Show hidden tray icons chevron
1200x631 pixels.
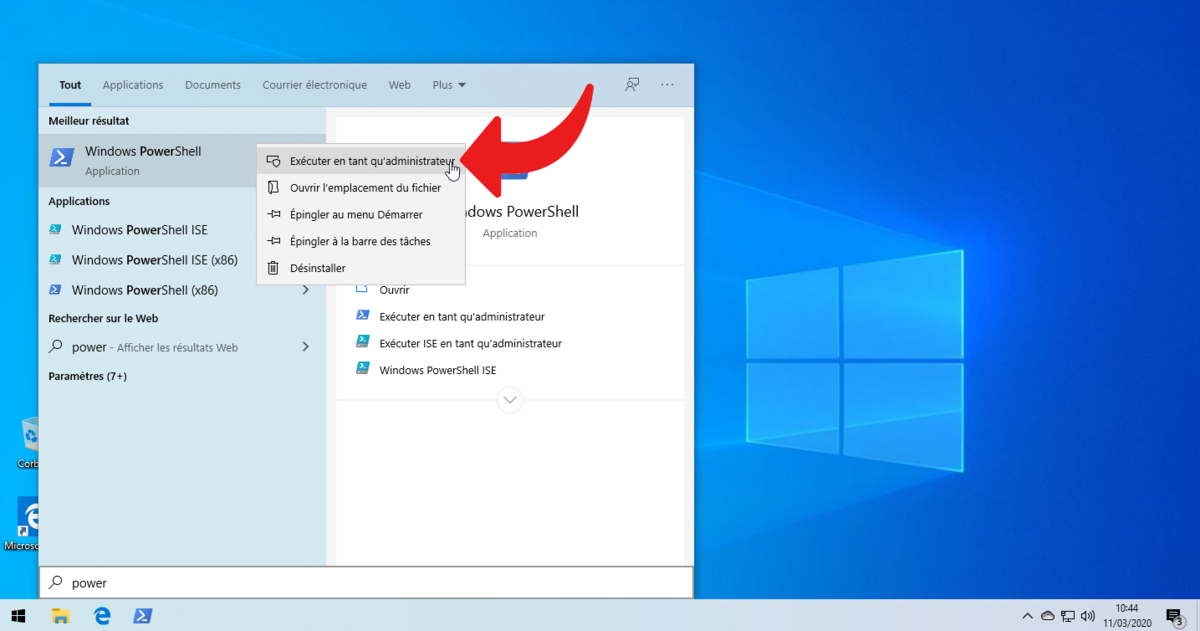click(1027, 616)
